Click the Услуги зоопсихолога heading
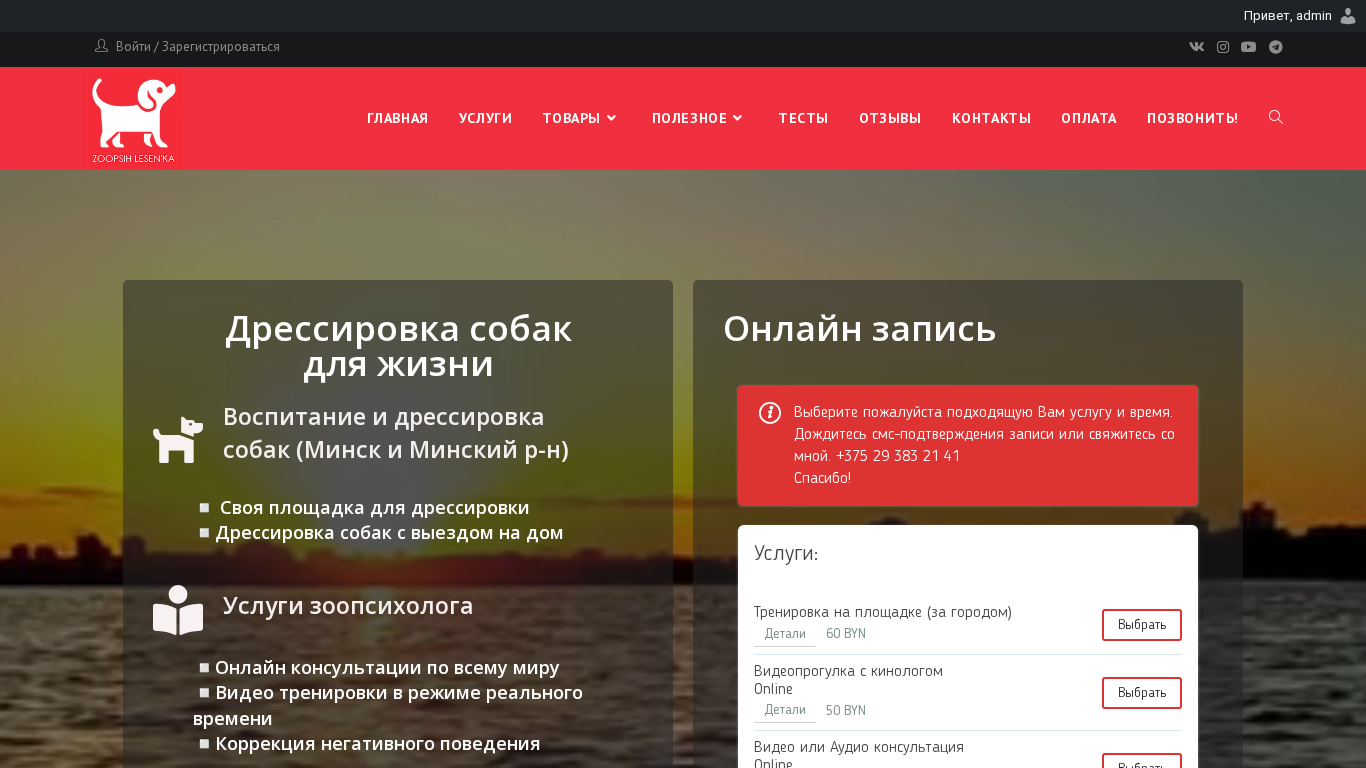 click(x=348, y=606)
